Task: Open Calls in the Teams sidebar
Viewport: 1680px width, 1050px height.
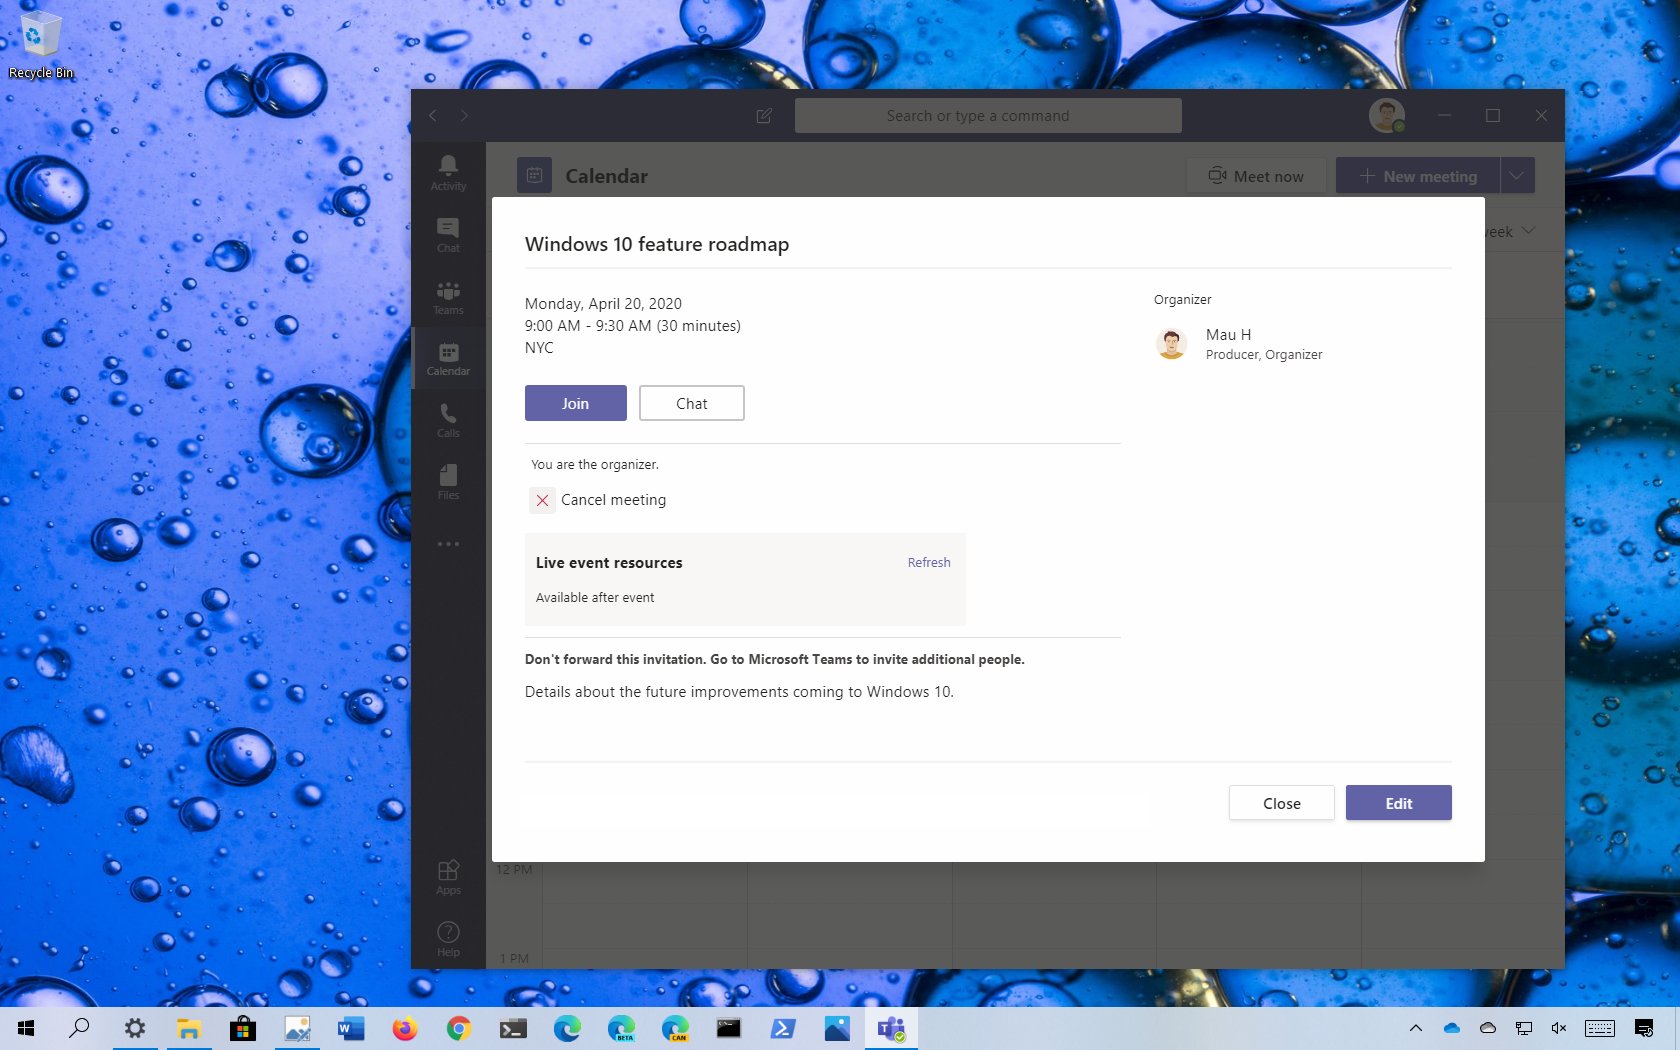Action: click(448, 420)
